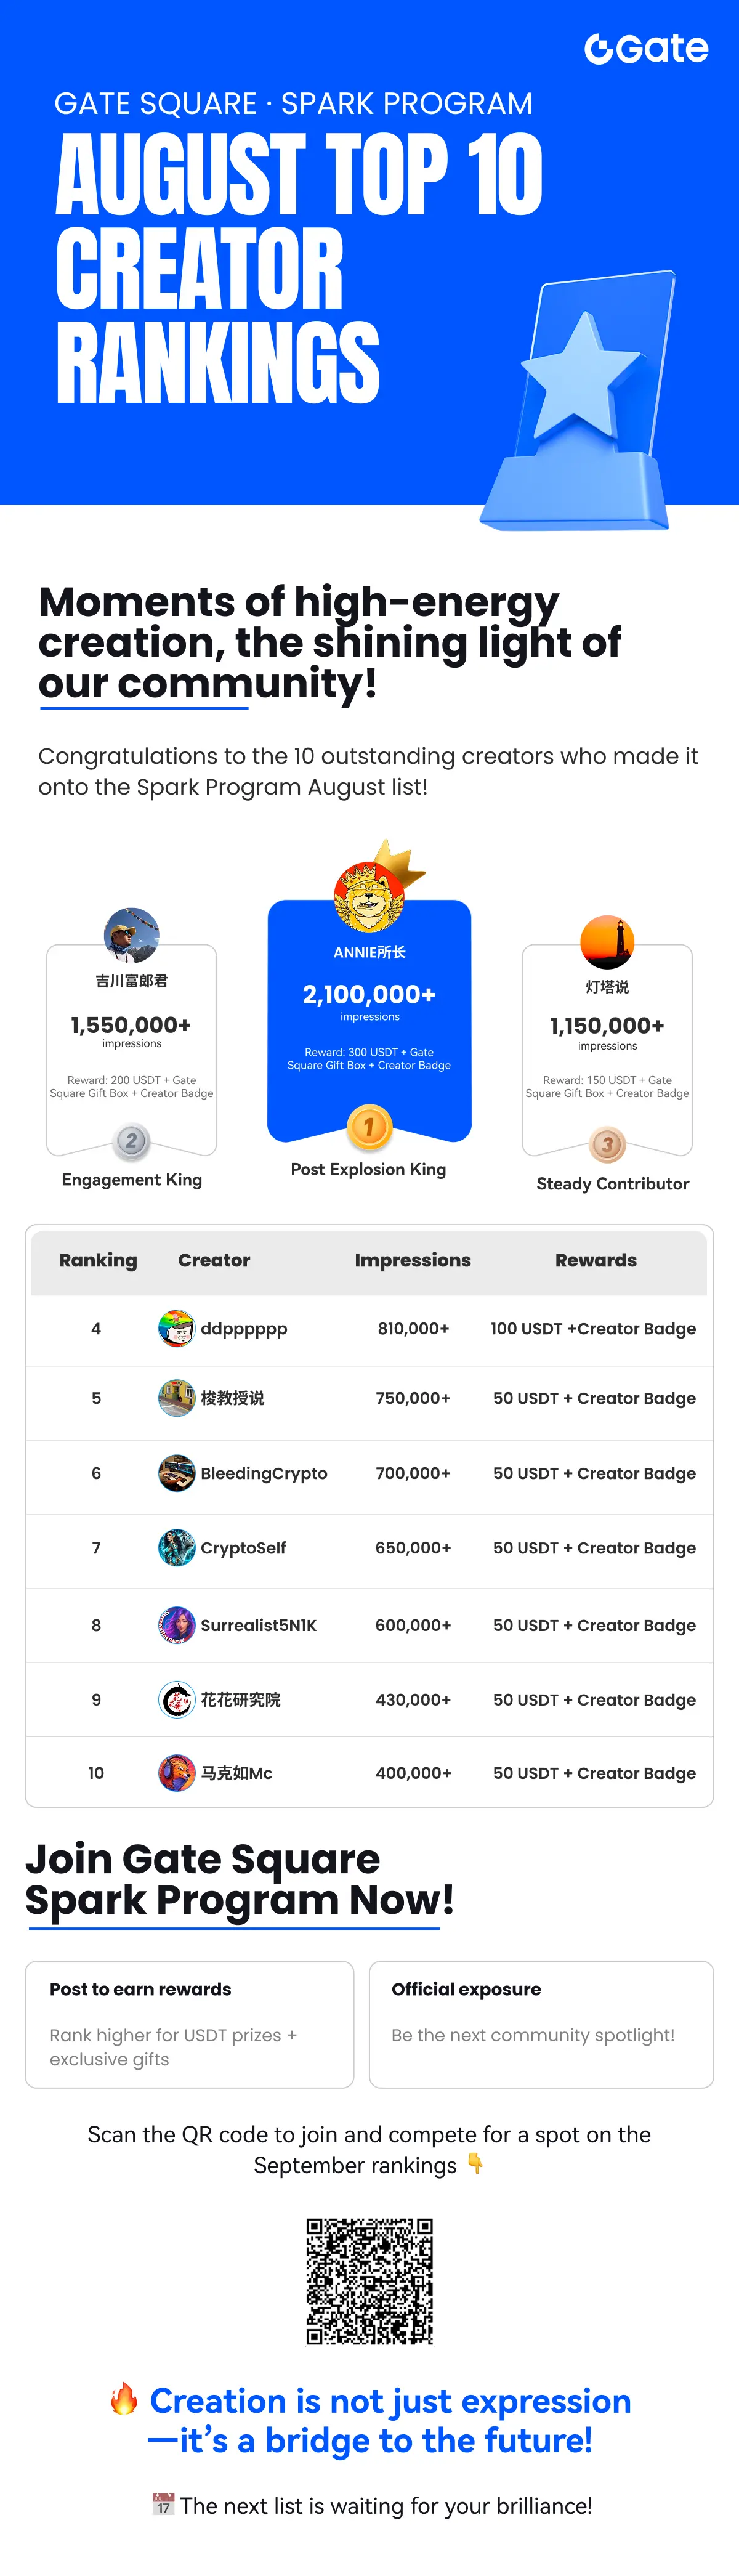Viewport: 739px width, 2576px height.
Task: Click the bronze number 3 medal
Action: click(x=607, y=1144)
